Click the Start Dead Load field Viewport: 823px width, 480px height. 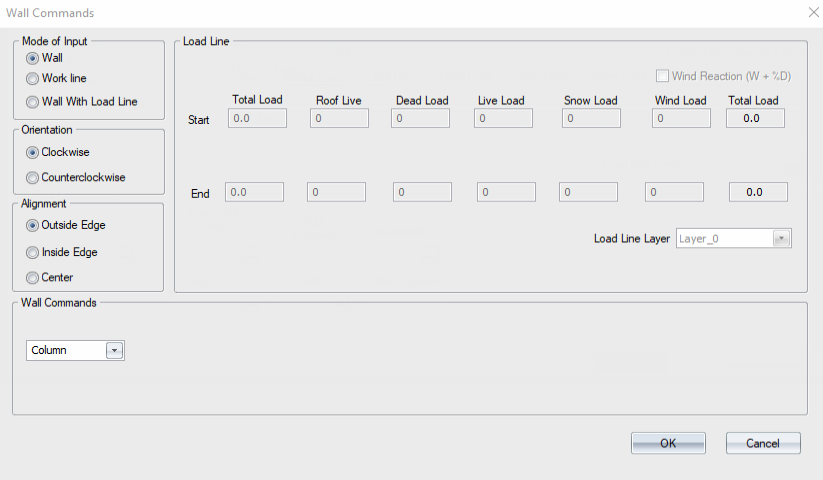click(420, 118)
